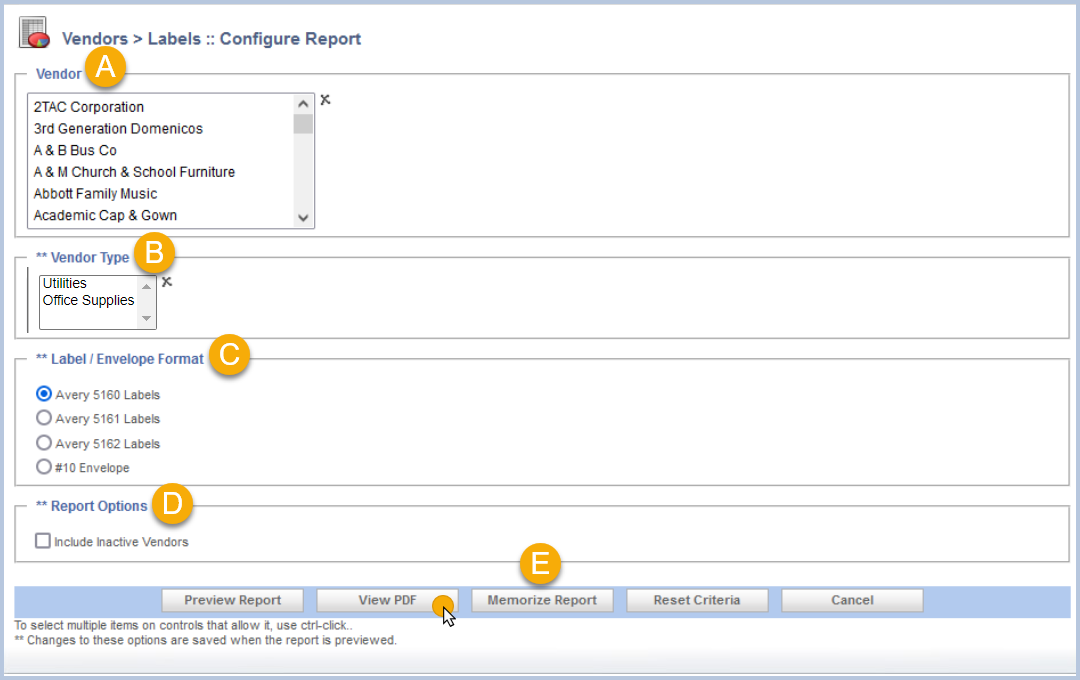1080x680 pixels.
Task: Click the Vendor list scrollbar thumb
Action: [303, 124]
